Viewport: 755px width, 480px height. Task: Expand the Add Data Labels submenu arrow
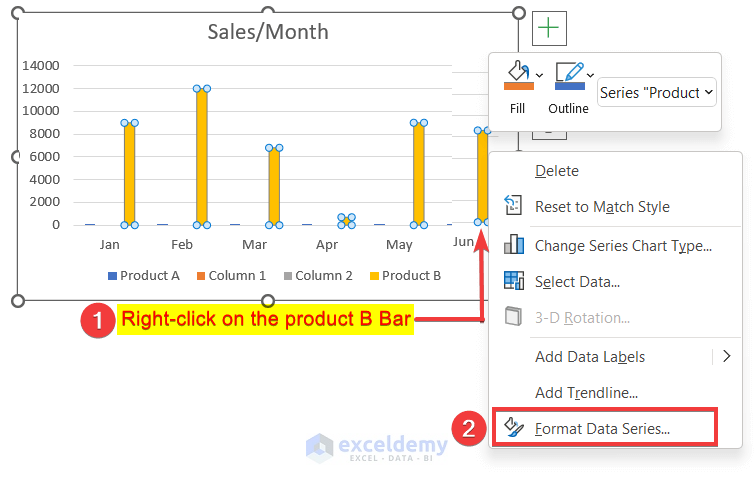coord(726,356)
